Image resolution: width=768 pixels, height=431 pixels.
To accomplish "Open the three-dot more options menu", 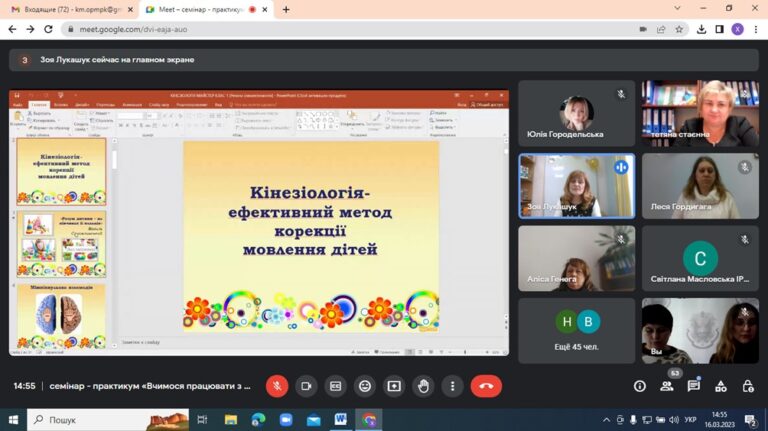I will click(453, 386).
